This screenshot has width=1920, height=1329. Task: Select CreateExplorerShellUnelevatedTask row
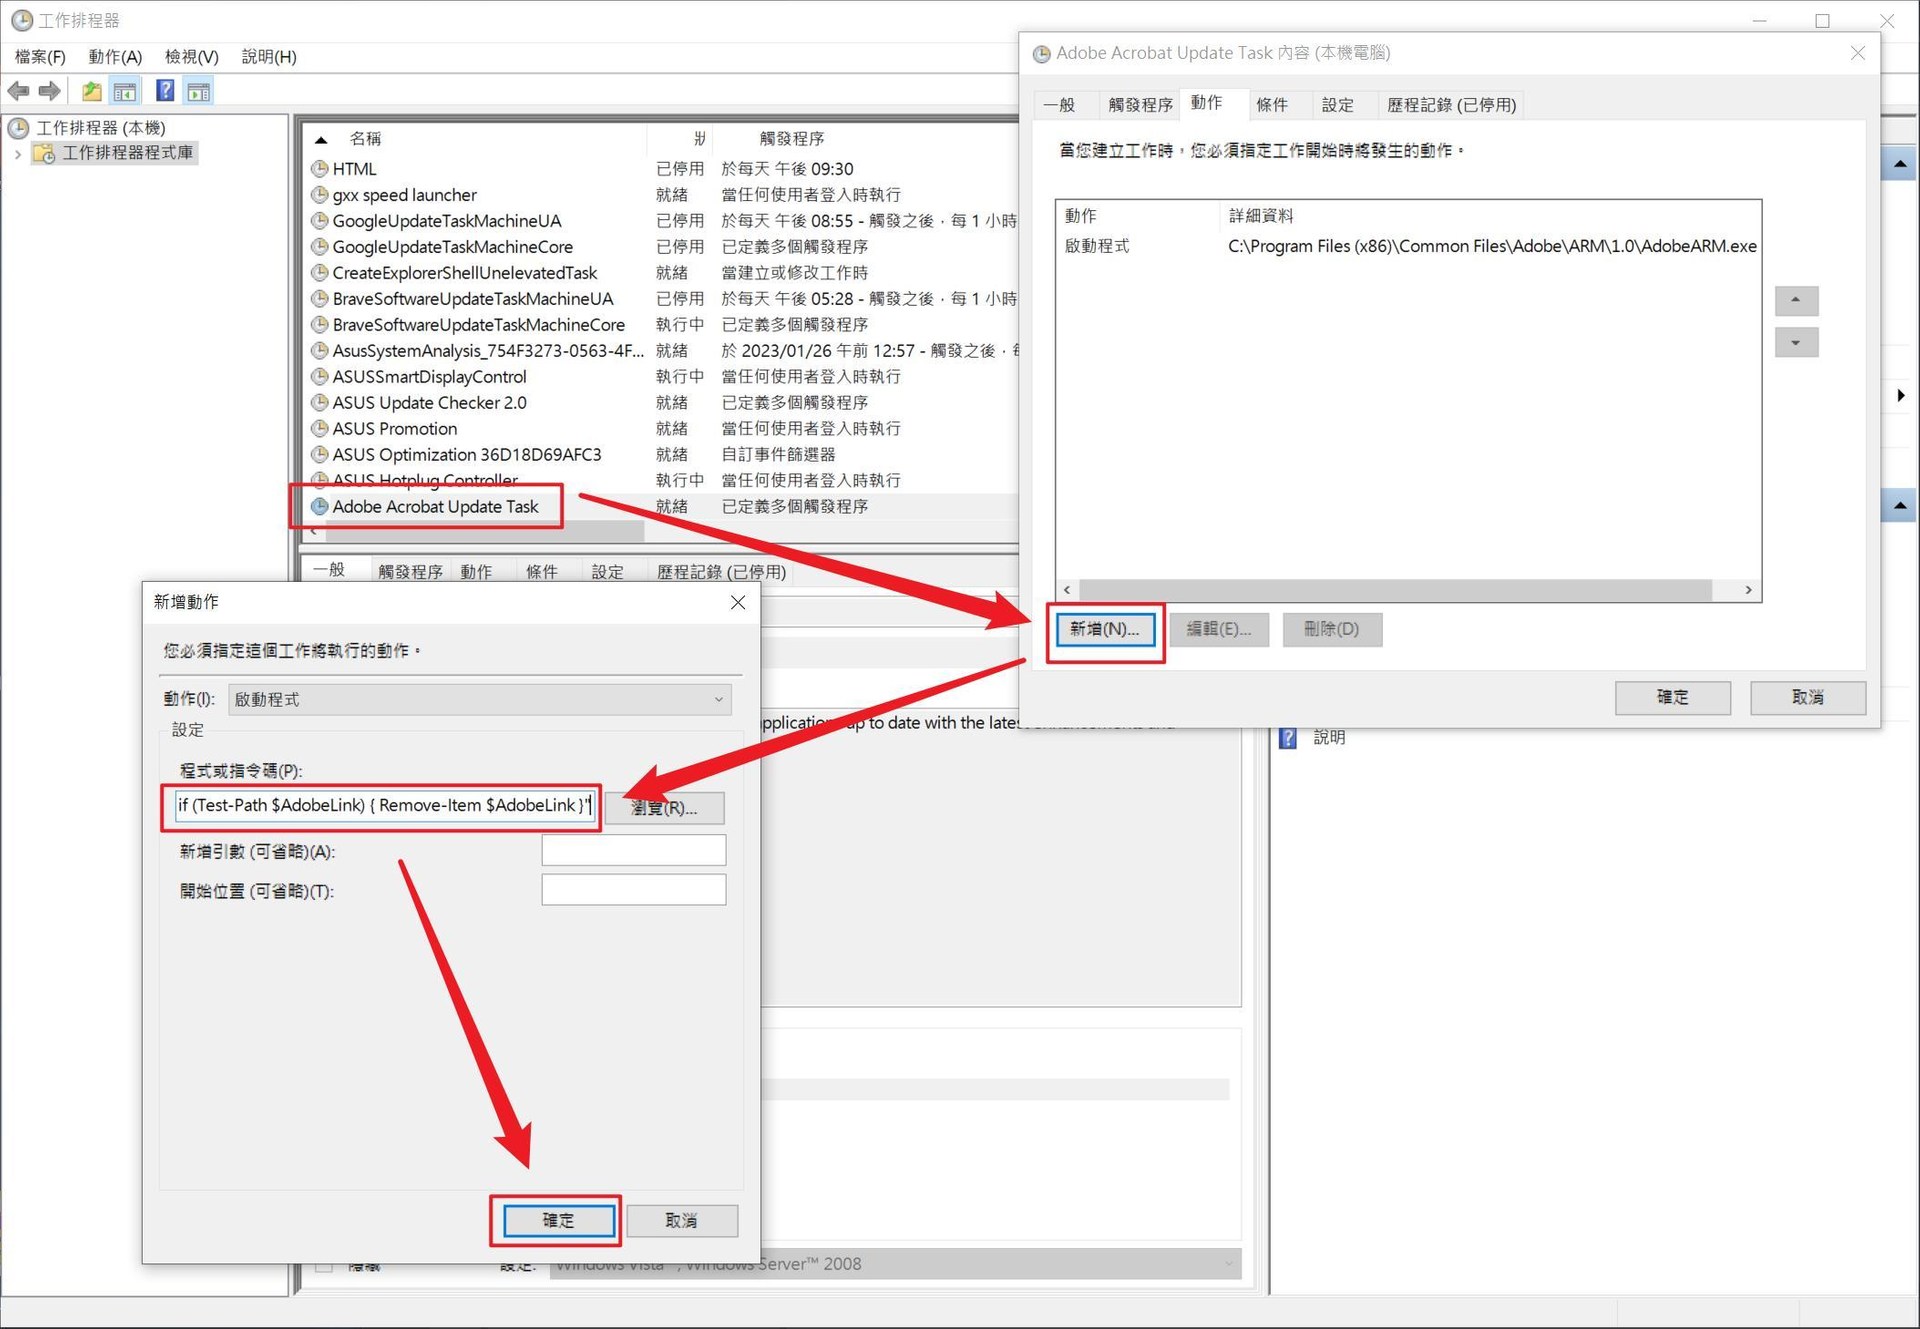[x=660, y=273]
